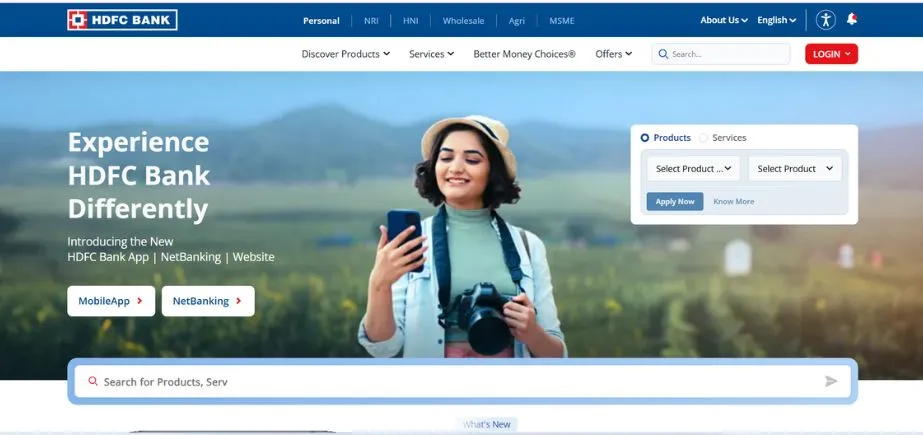This screenshot has height=435, width=923.
Task: Open Better Money Choices link
Action: [x=524, y=54]
